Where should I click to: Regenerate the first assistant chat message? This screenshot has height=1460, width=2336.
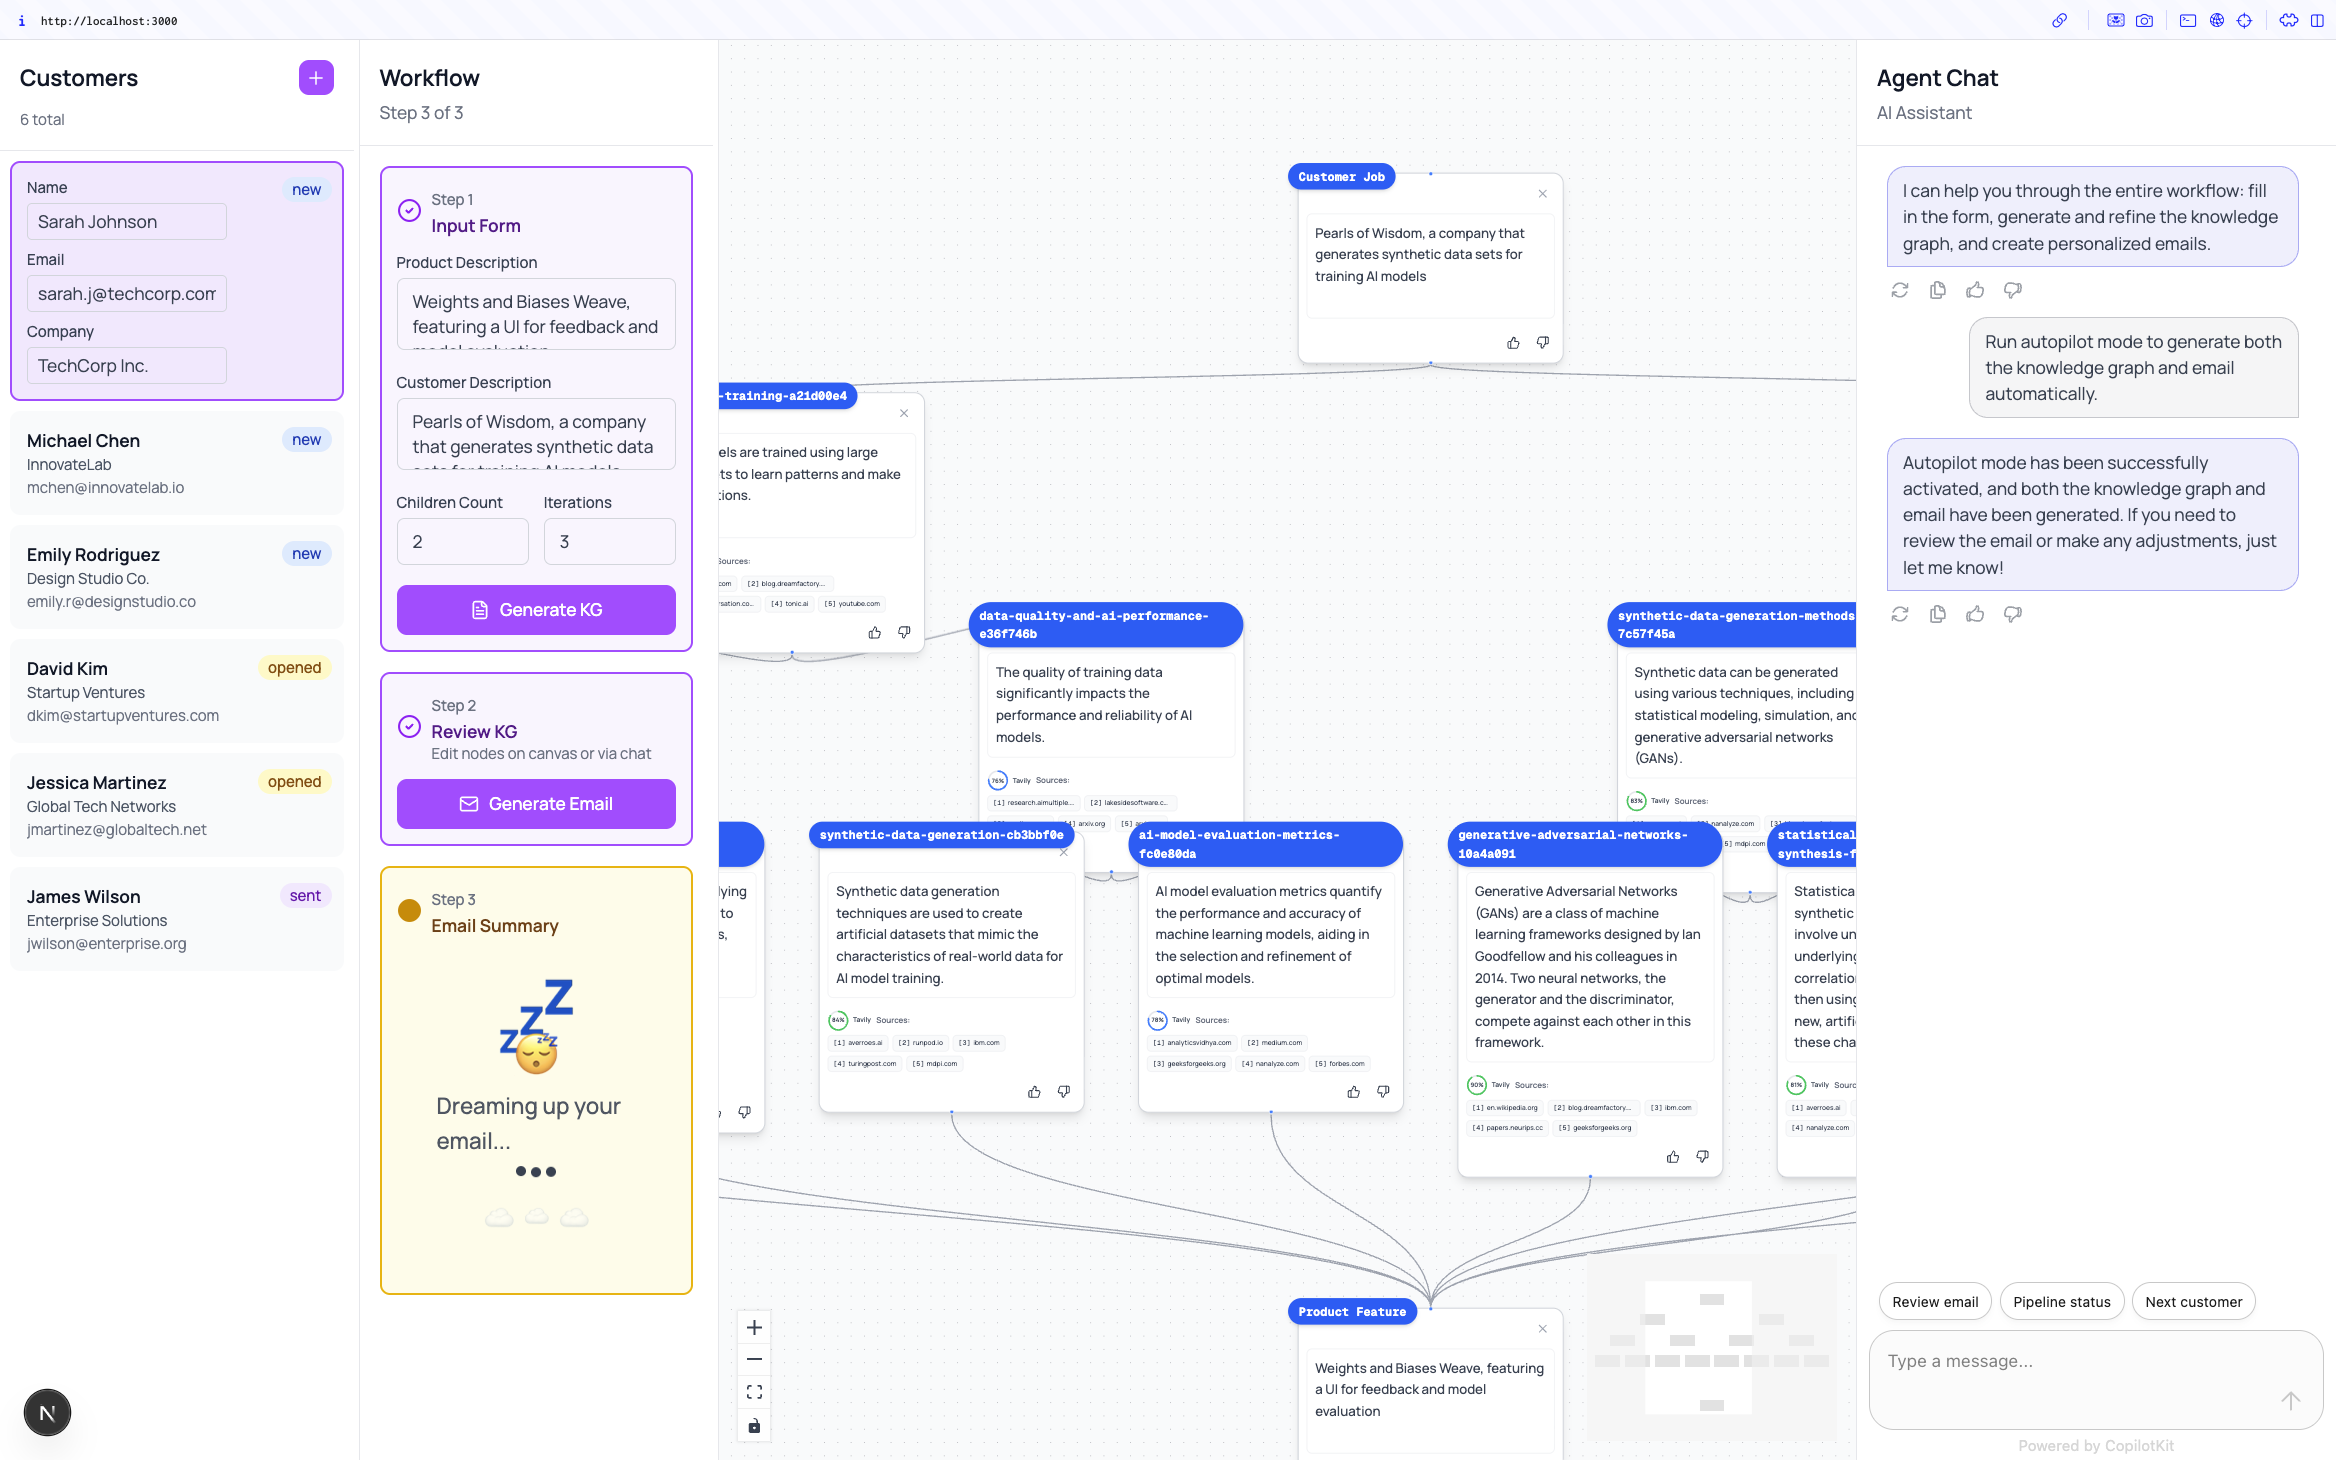(x=1899, y=290)
